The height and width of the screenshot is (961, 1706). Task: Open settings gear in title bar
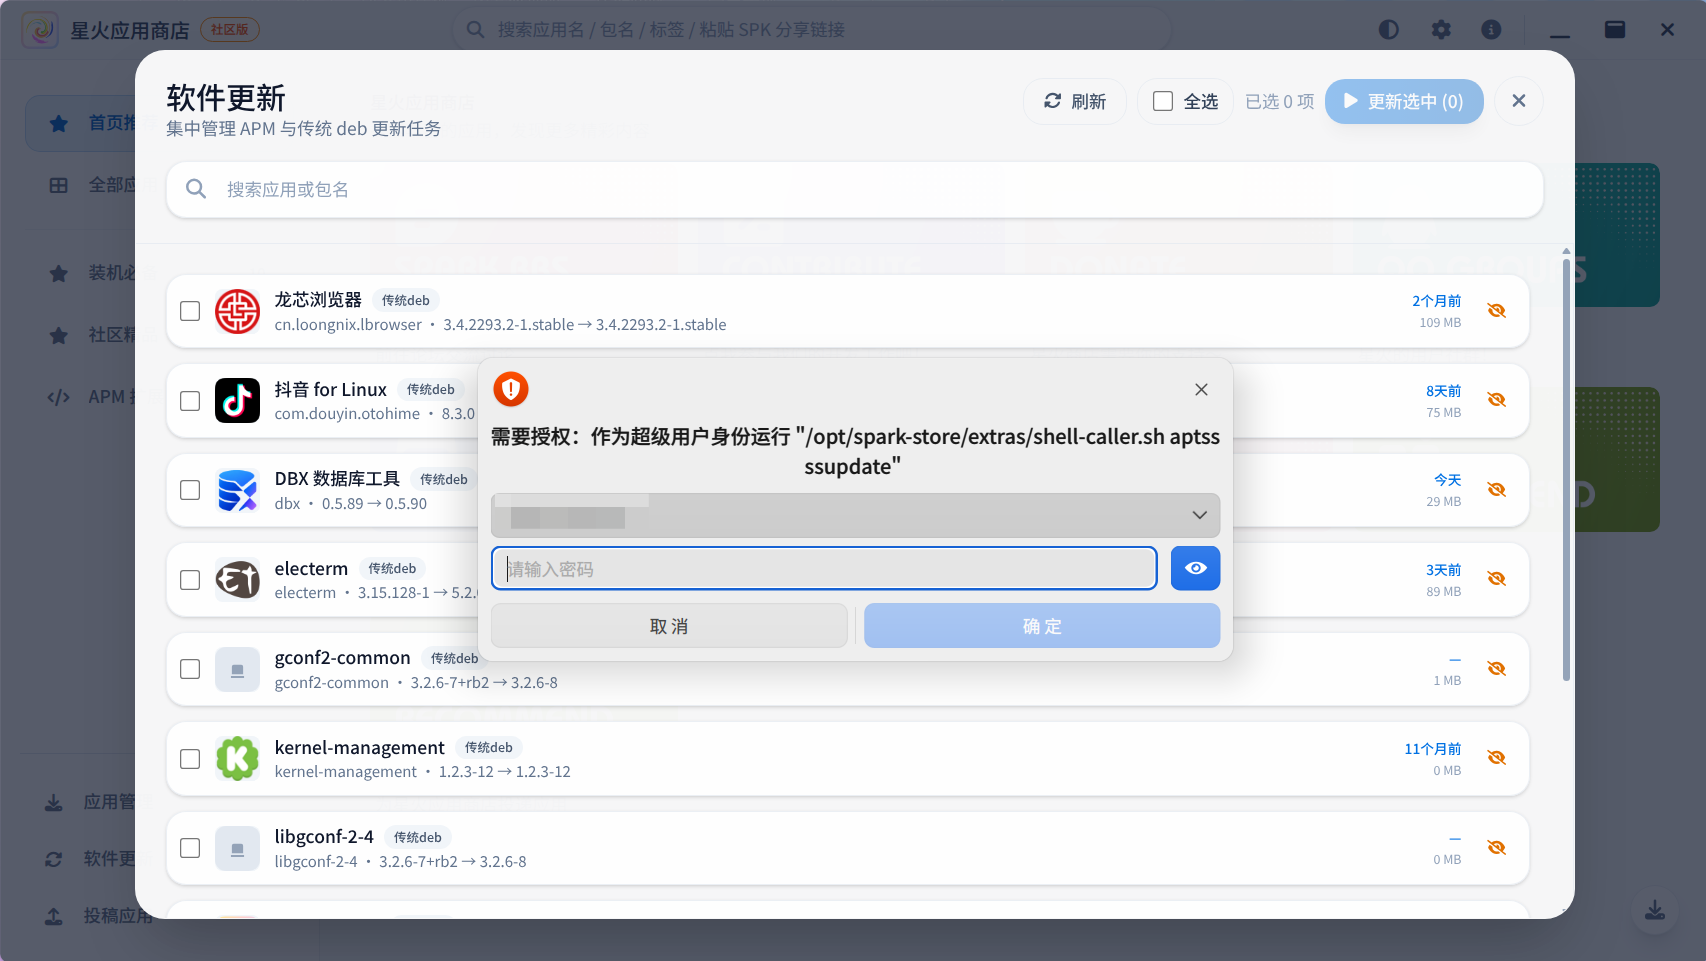click(x=1441, y=30)
